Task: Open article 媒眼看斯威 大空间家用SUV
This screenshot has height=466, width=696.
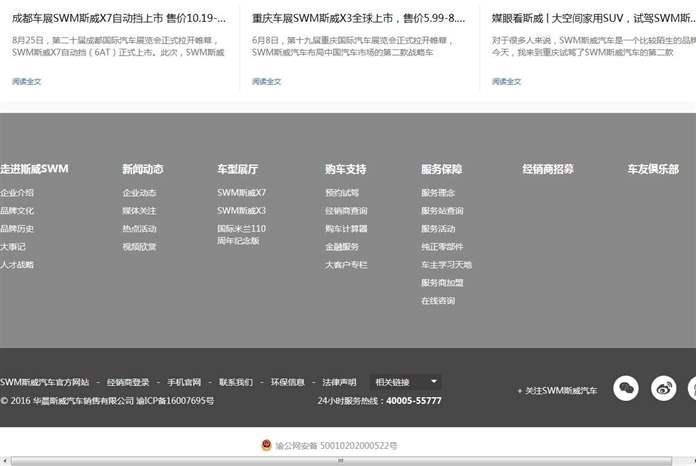Action: (x=593, y=18)
